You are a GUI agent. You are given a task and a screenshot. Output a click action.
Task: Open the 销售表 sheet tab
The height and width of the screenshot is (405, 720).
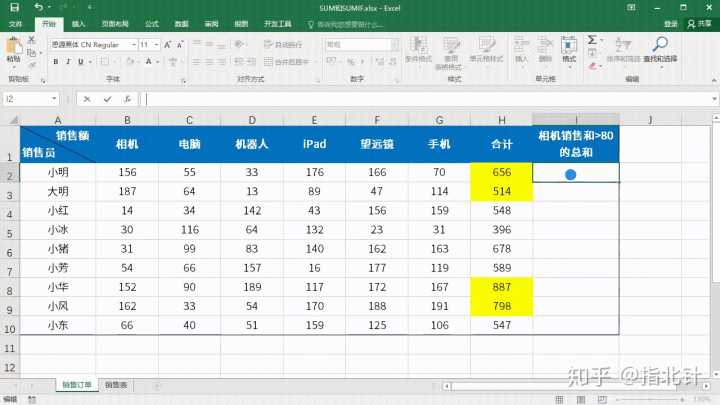click(x=116, y=385)
